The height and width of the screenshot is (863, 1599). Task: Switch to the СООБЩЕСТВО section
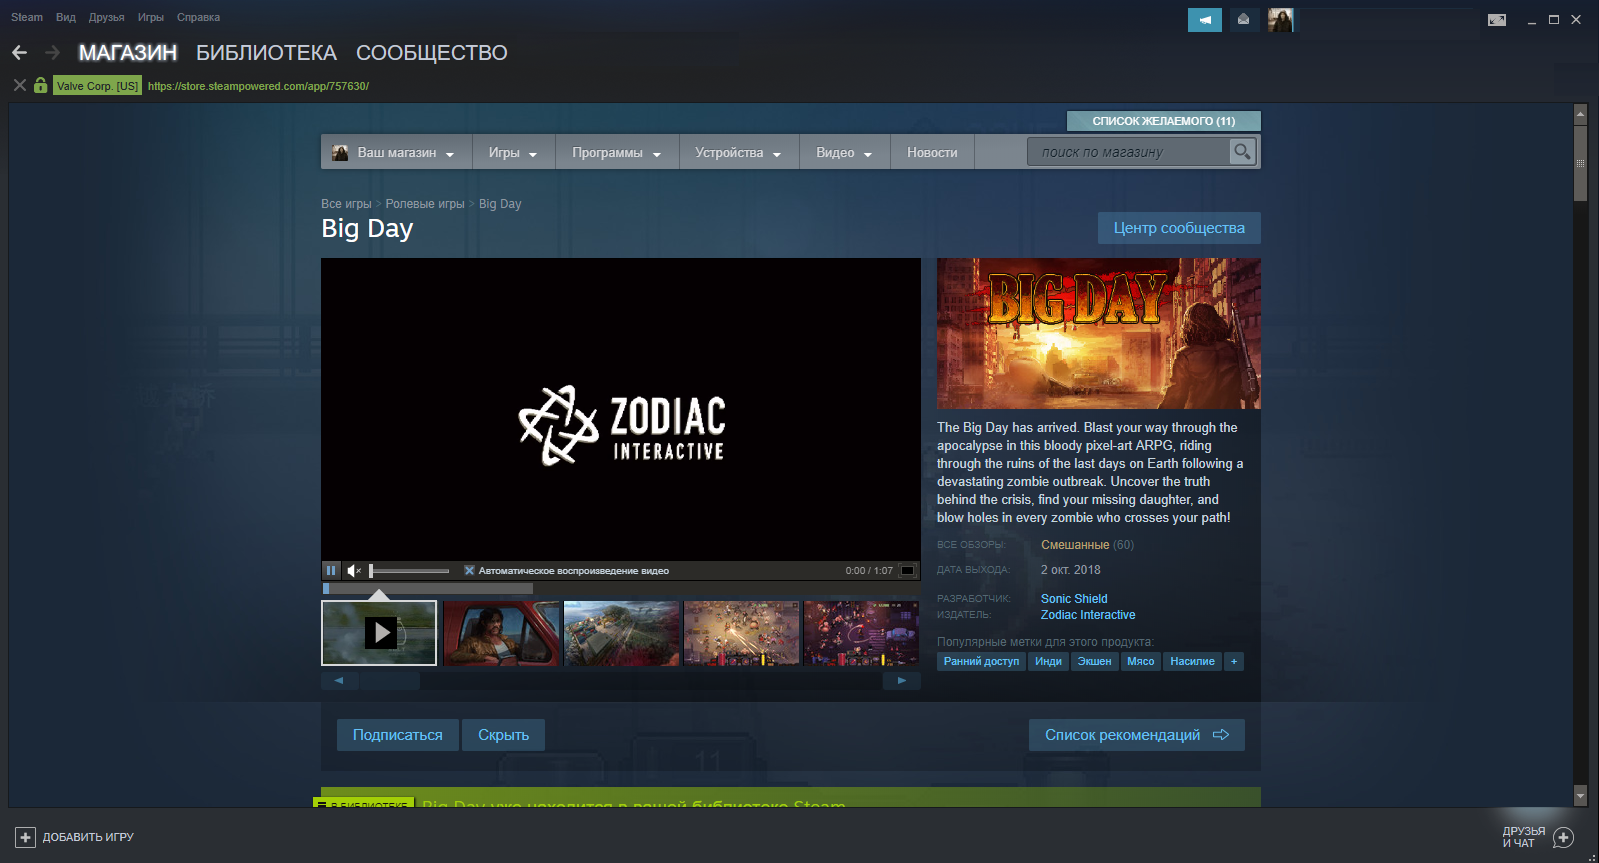coord(432,53)
